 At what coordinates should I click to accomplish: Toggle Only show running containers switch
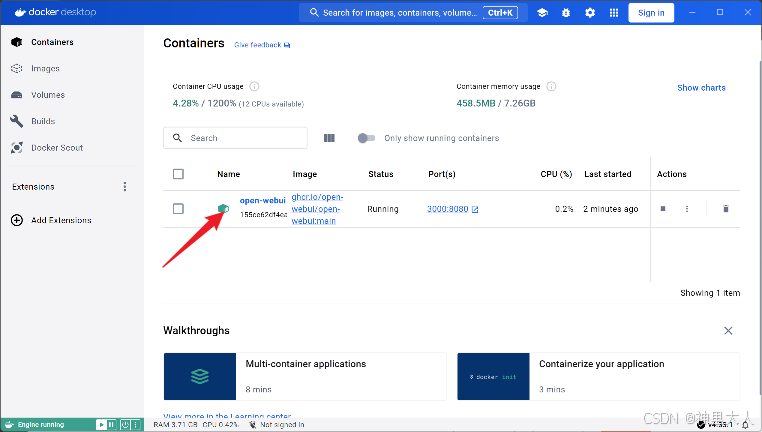click(x=366, y=138)
